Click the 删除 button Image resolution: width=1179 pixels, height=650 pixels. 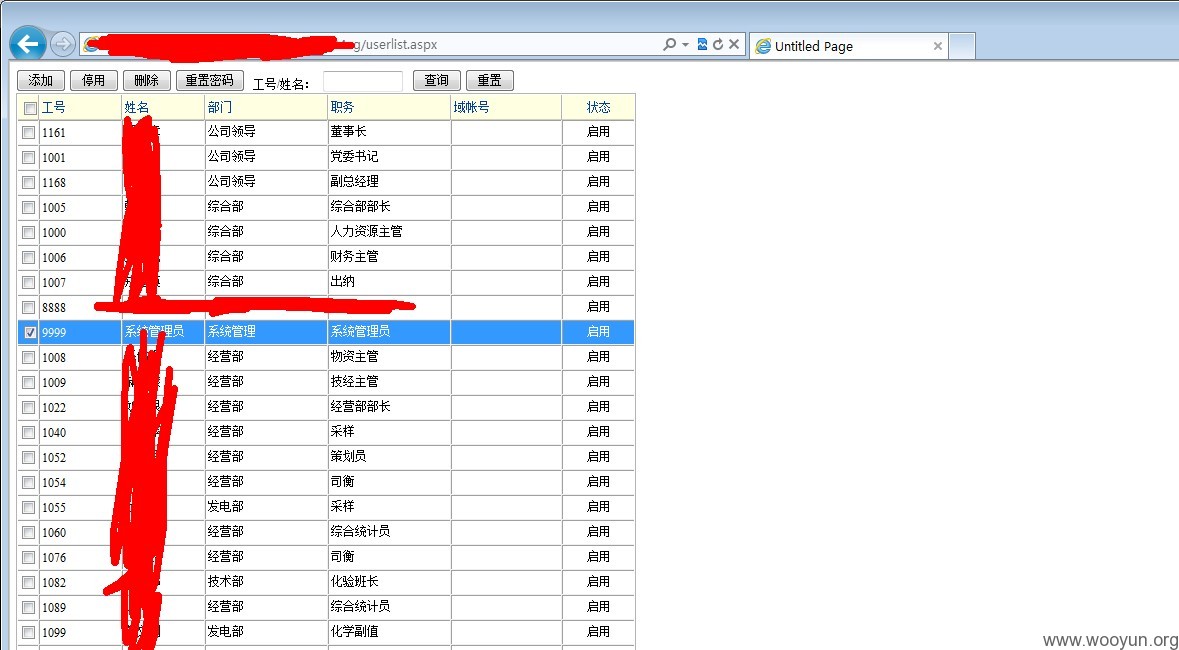tap(147, 80)
